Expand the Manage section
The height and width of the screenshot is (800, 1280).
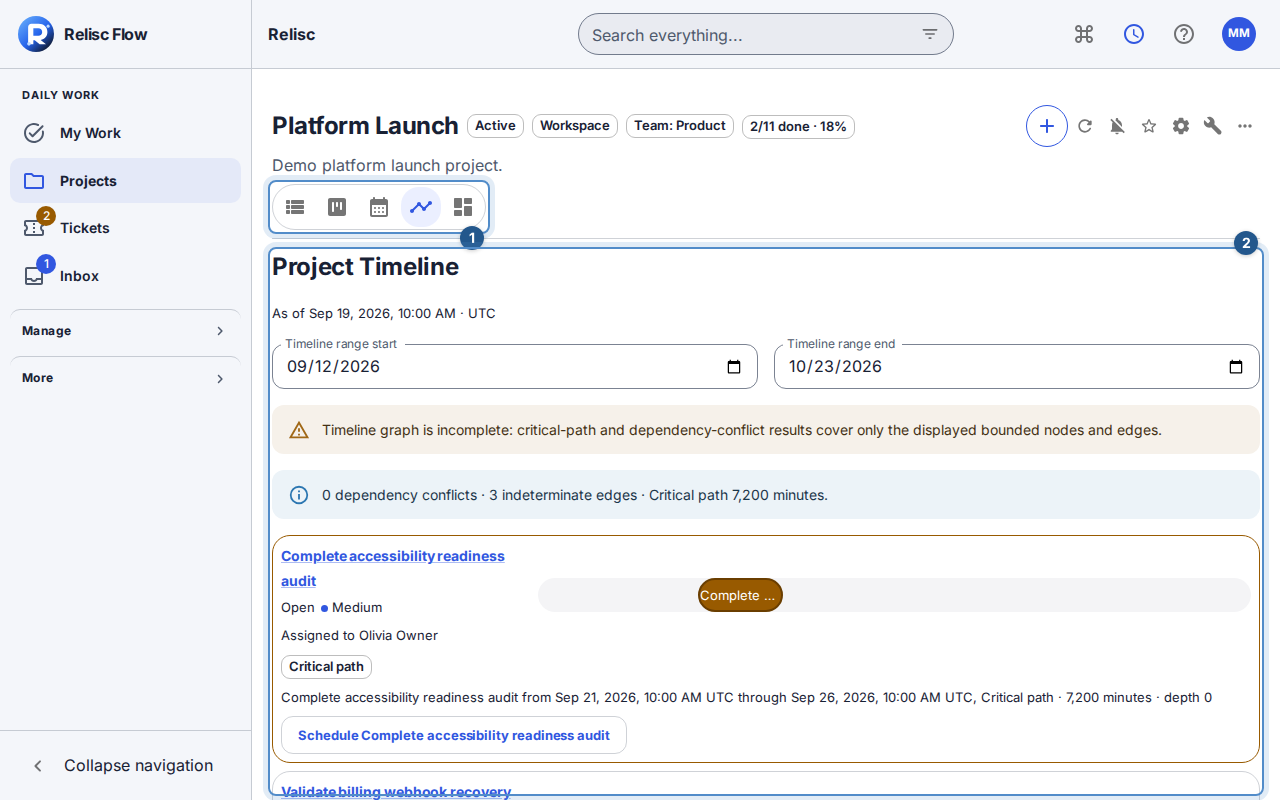[x=126, y=331]
